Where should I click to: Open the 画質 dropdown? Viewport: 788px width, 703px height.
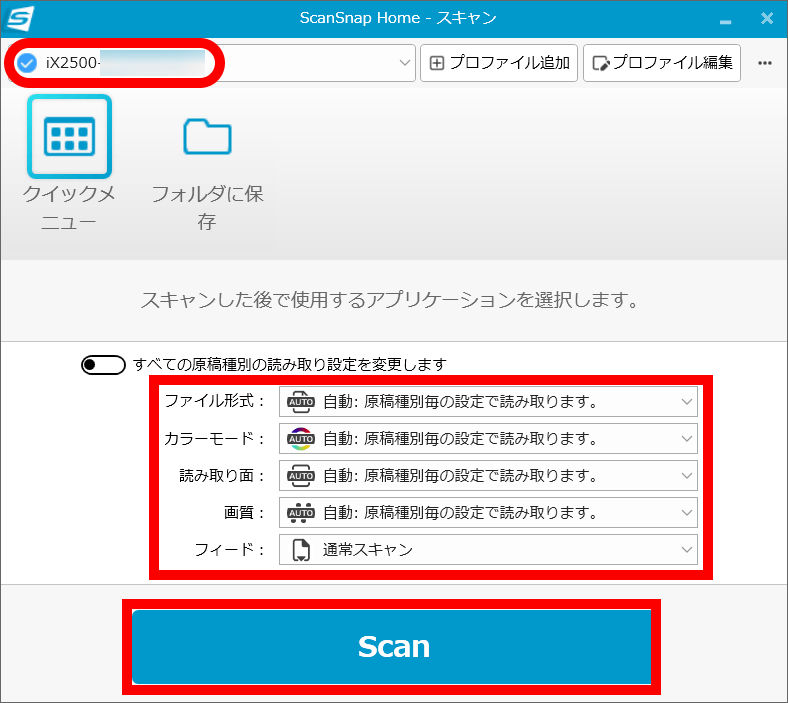488,513
